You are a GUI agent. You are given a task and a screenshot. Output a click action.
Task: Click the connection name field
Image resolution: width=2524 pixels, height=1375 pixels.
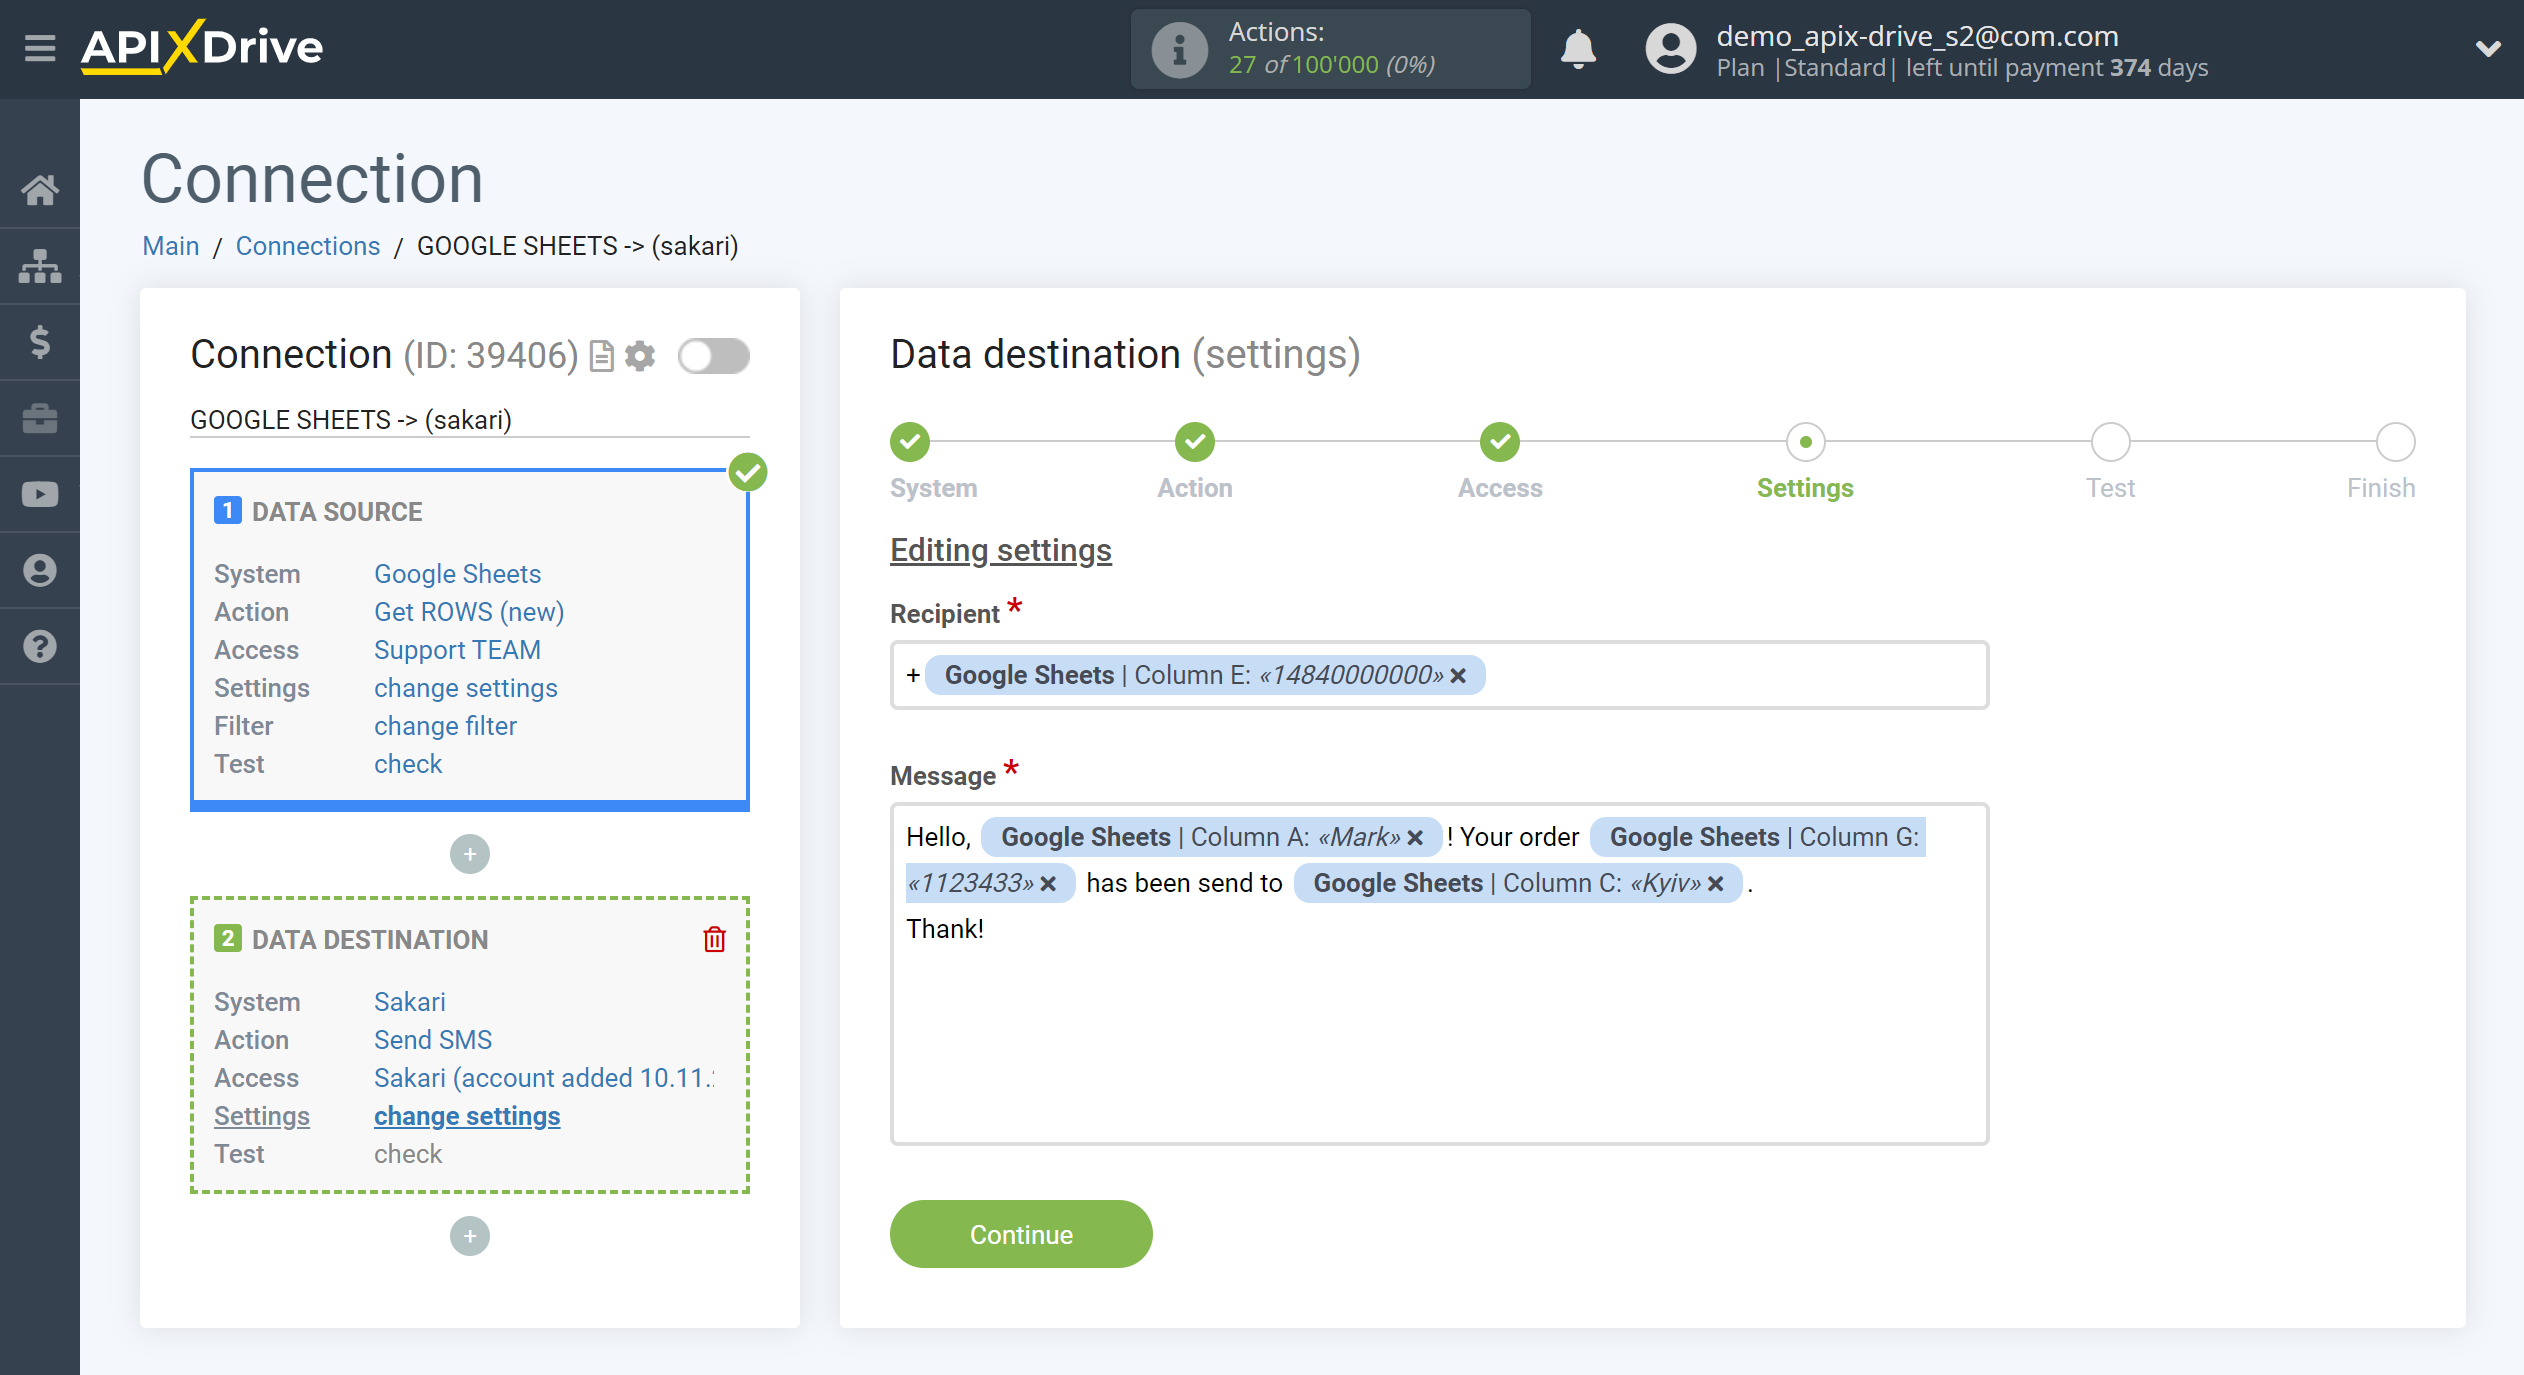[469, 420]
